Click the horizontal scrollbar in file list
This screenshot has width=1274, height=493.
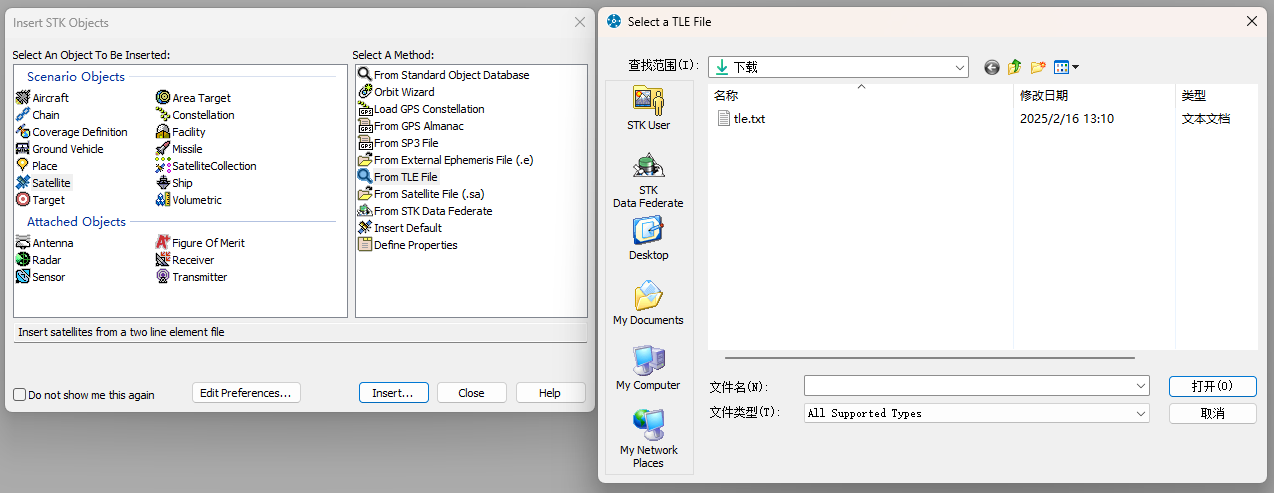click(930, 357)
